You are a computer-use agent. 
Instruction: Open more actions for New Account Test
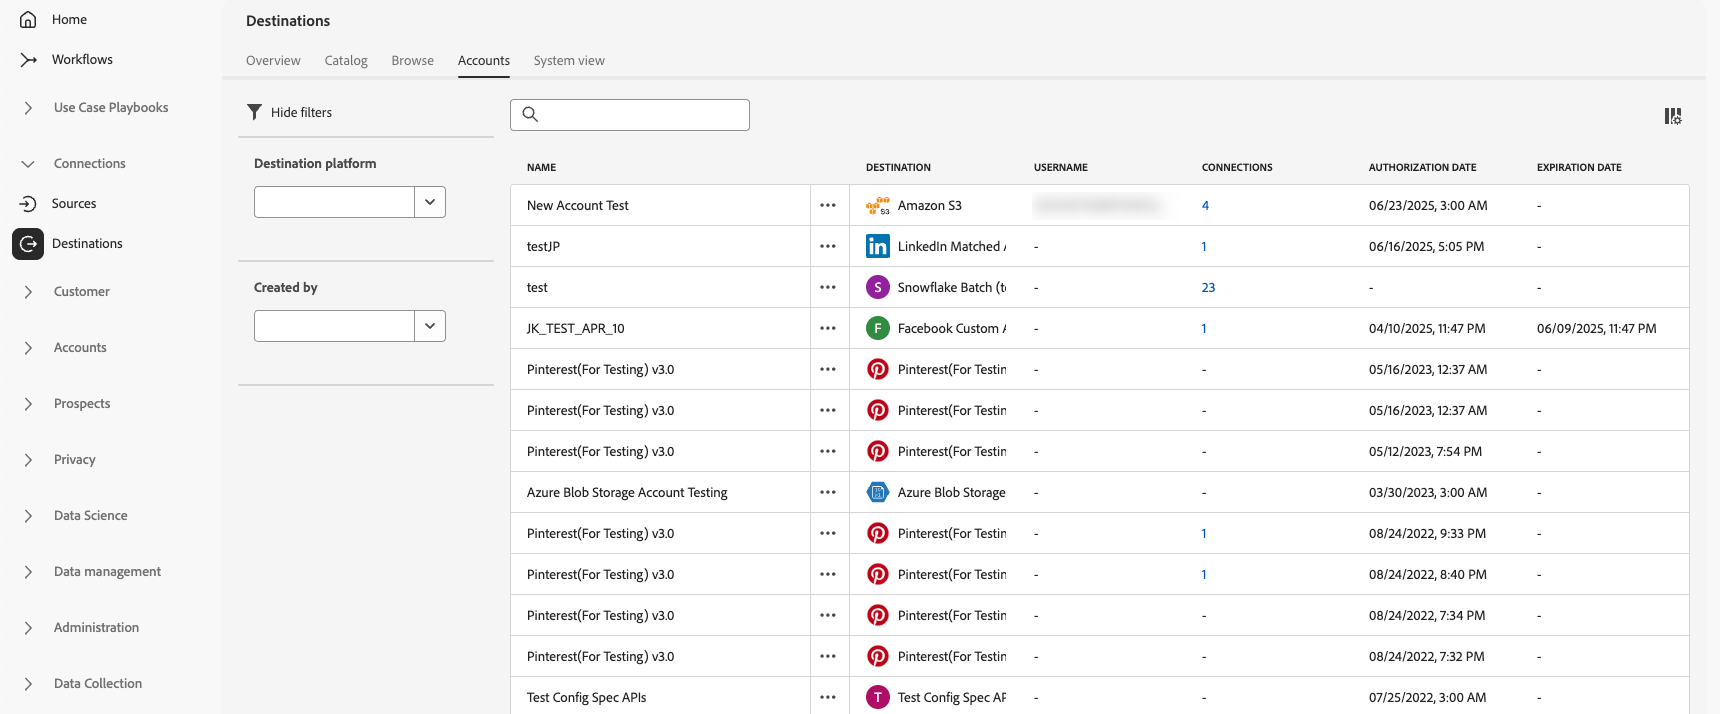(x=828, y=205)
